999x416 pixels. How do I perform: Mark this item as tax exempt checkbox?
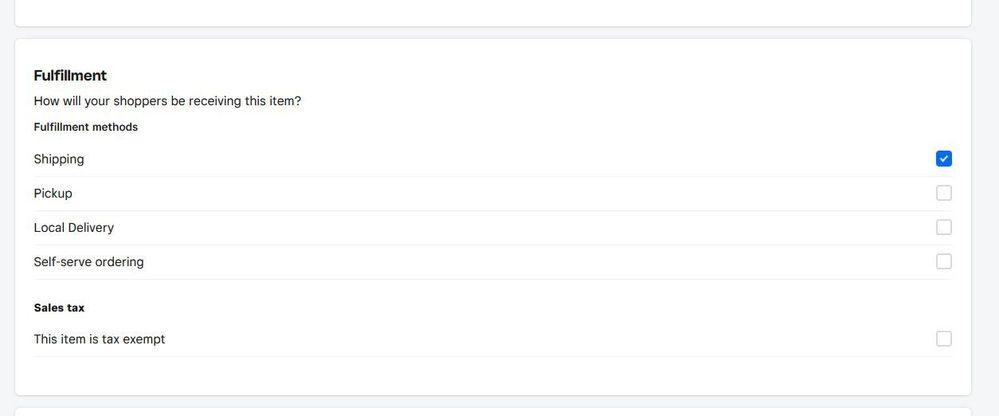click(x=944, y=339)
